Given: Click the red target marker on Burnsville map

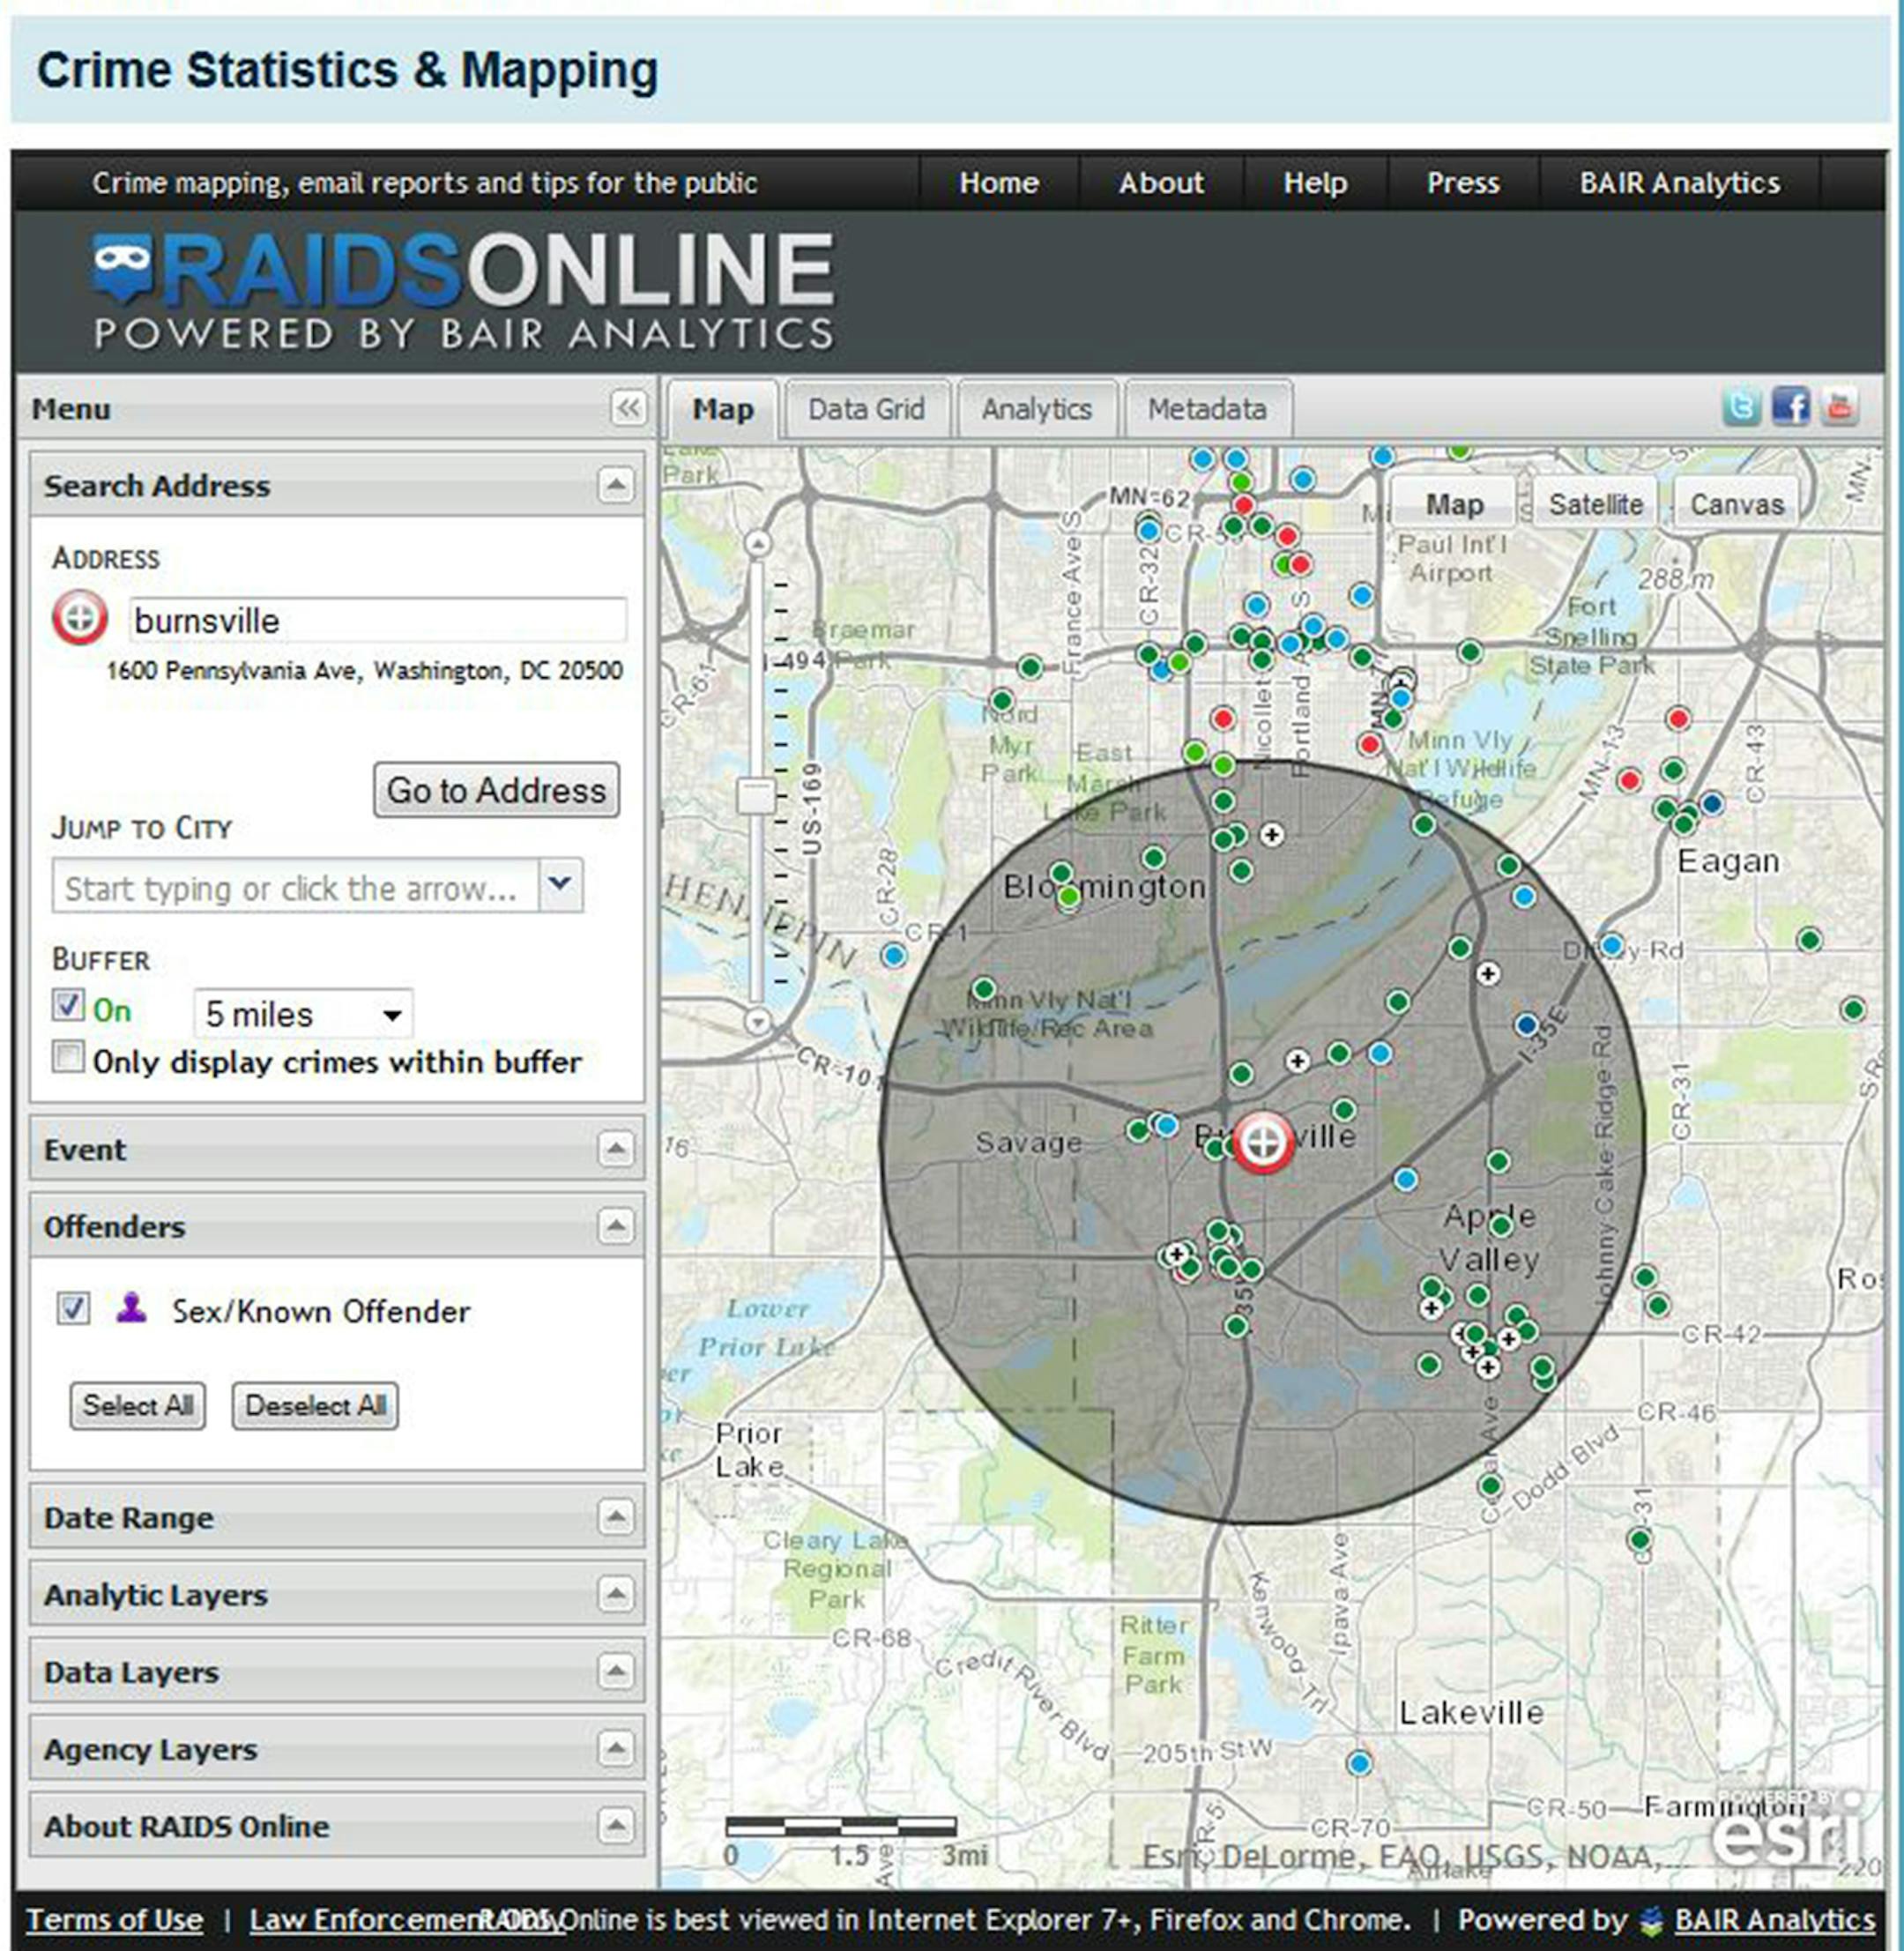Looking at the screenshot, I should [1262, 1141].
